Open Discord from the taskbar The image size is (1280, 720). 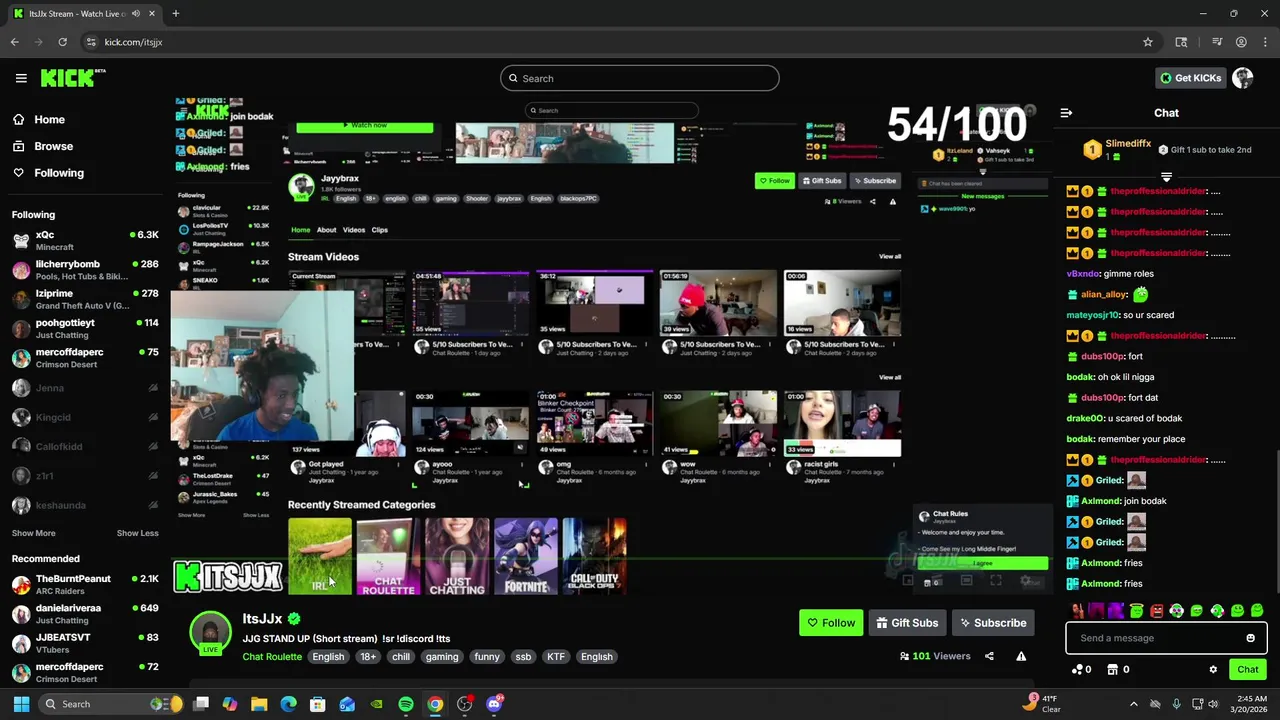pos(494,704)
